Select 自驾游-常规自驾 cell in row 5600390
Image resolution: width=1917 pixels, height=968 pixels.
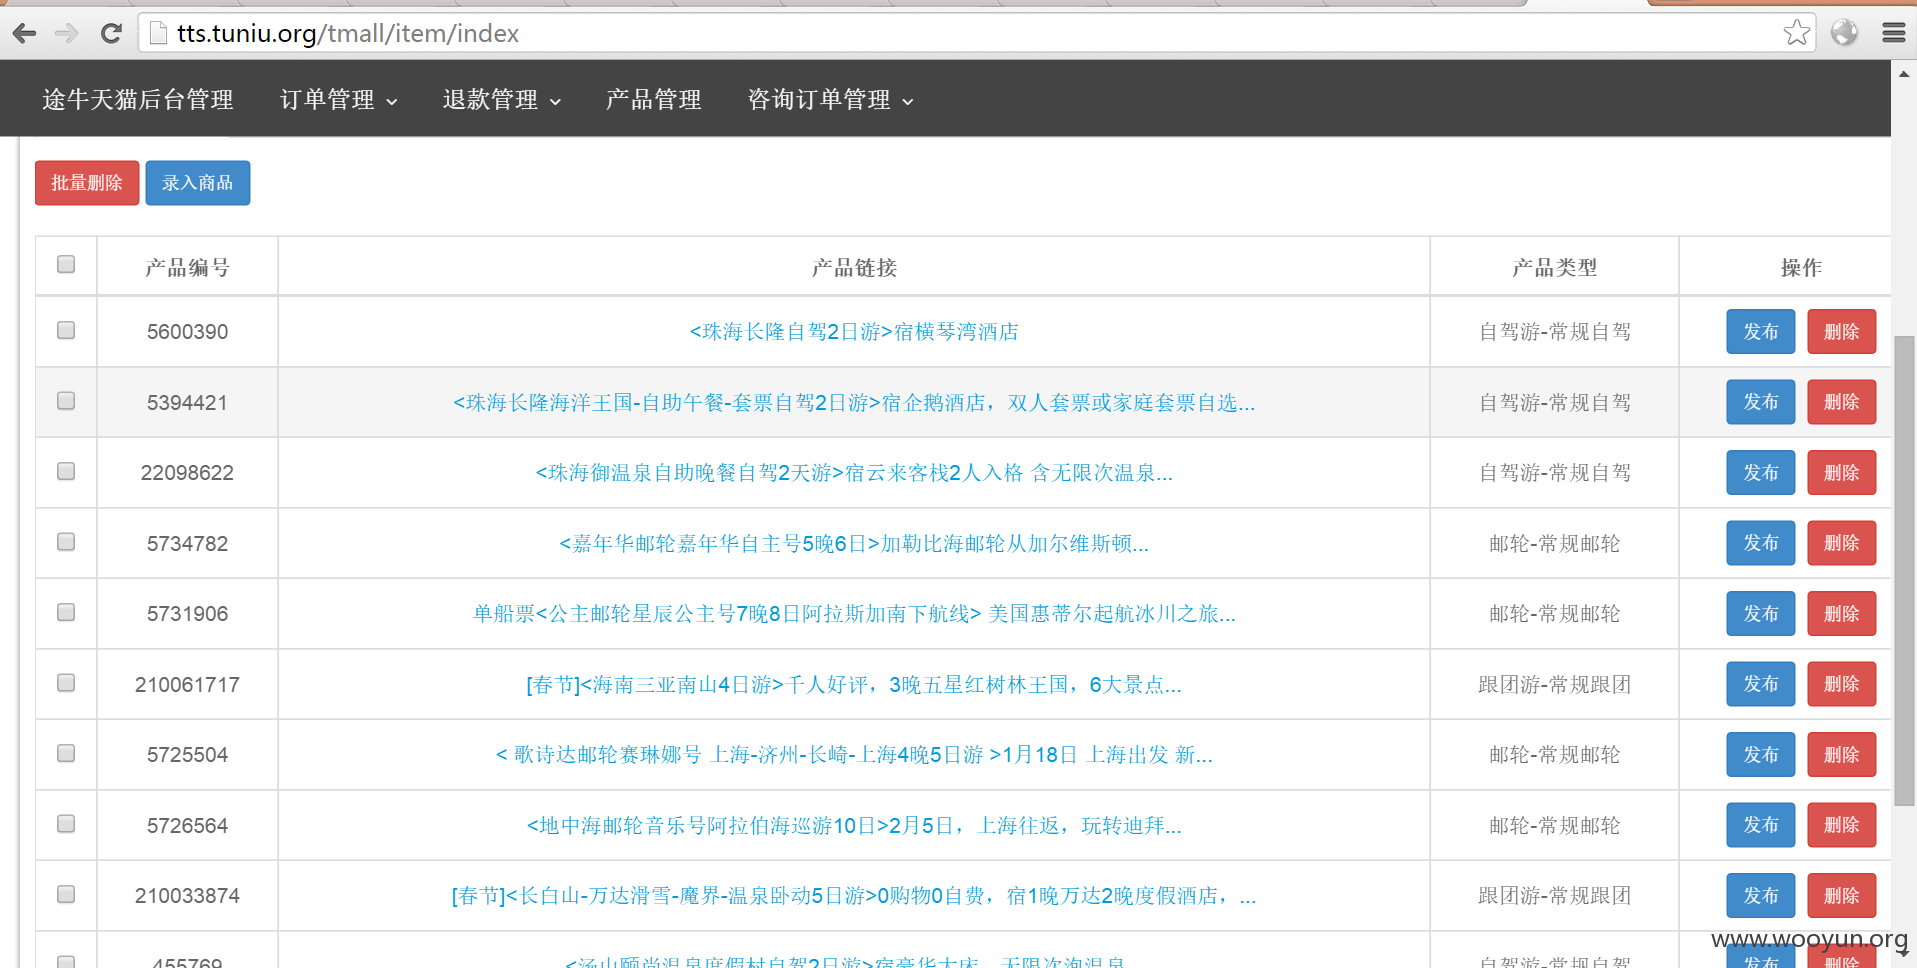[x=1554, y=332]
